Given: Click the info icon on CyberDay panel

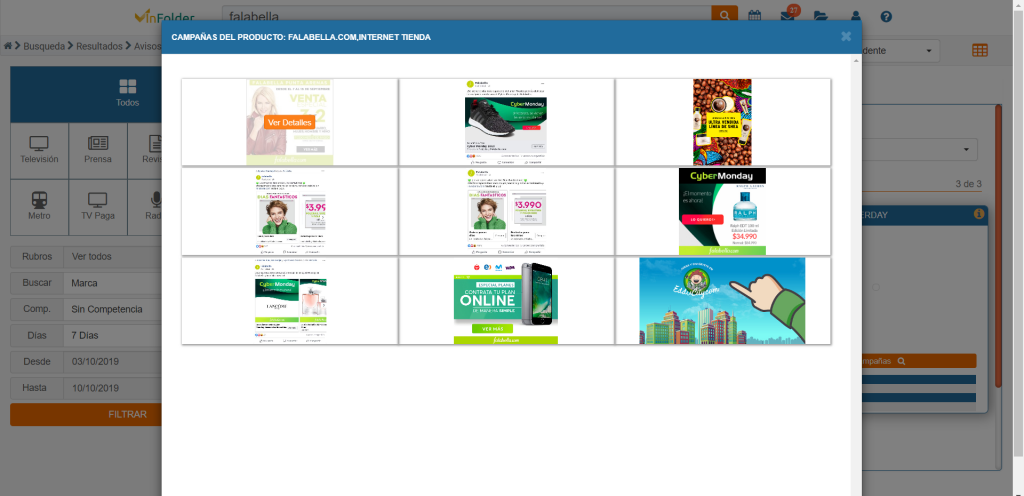Looking at the screenshot, I should pyautogui.click(x=979, y=214).
